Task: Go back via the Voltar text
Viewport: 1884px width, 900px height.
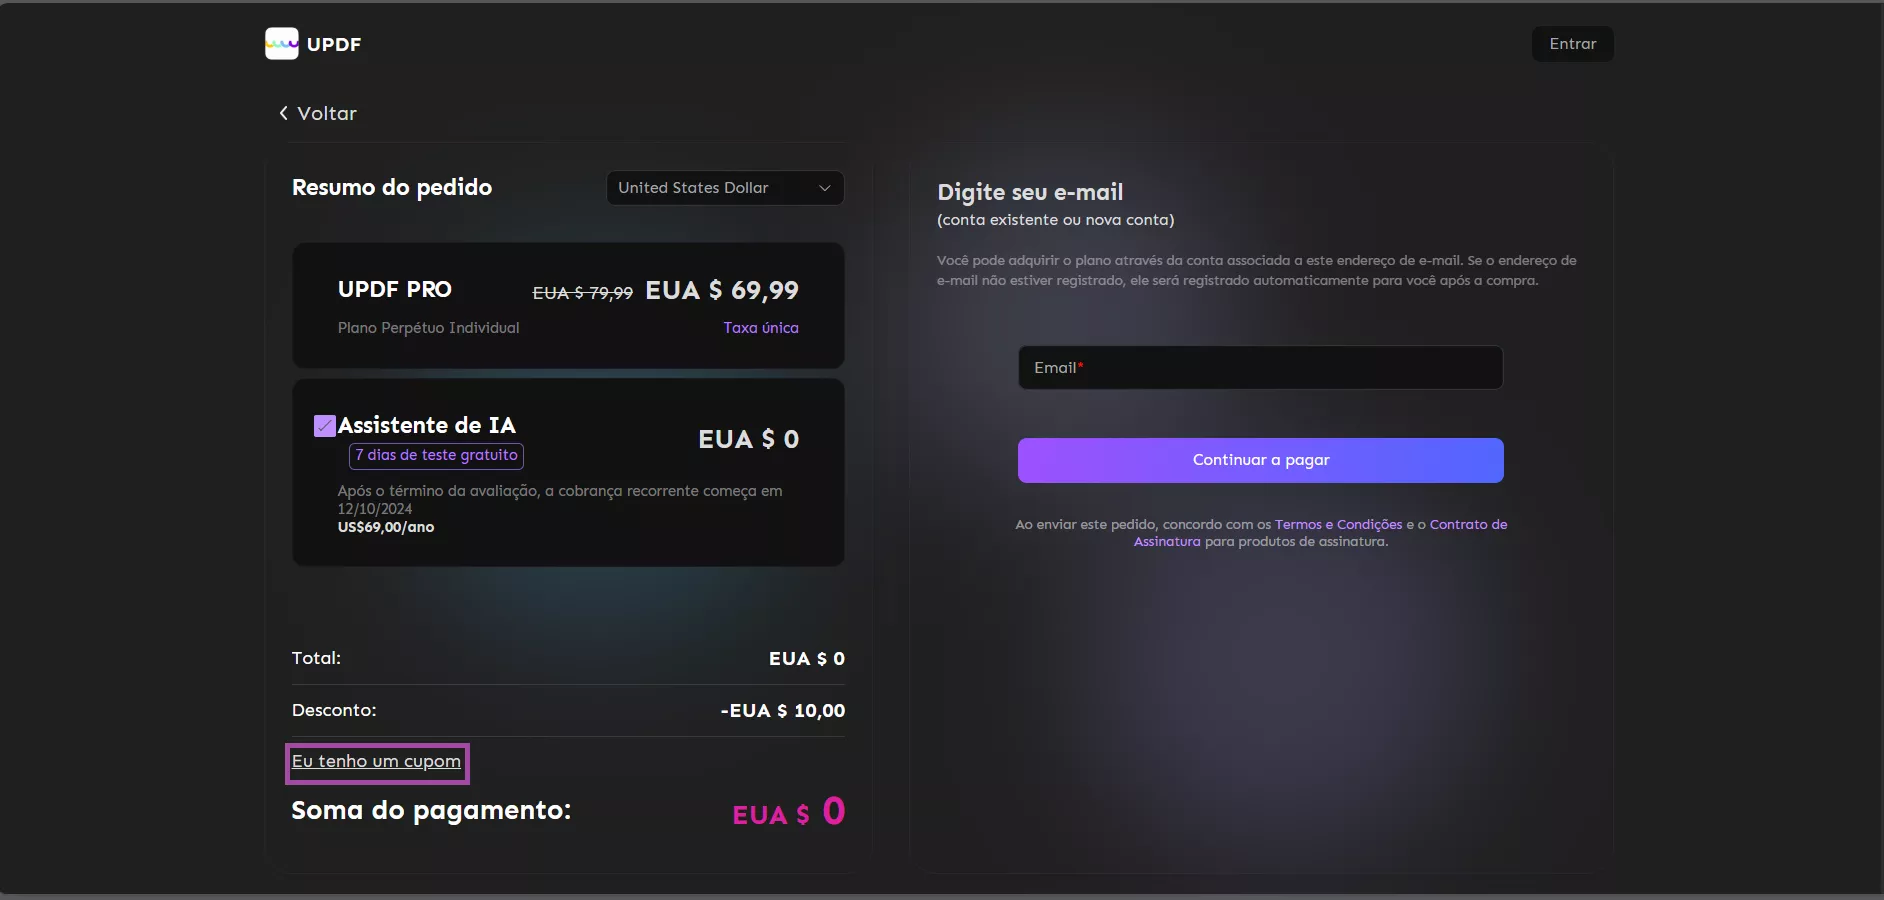Action: 327,114
